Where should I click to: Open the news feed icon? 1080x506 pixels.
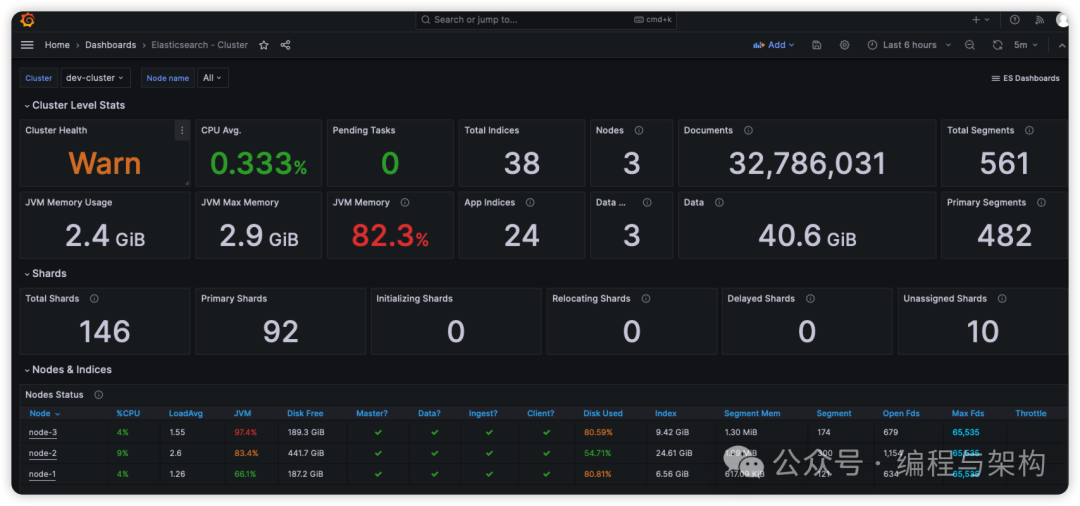click(x=1040, y=20)
